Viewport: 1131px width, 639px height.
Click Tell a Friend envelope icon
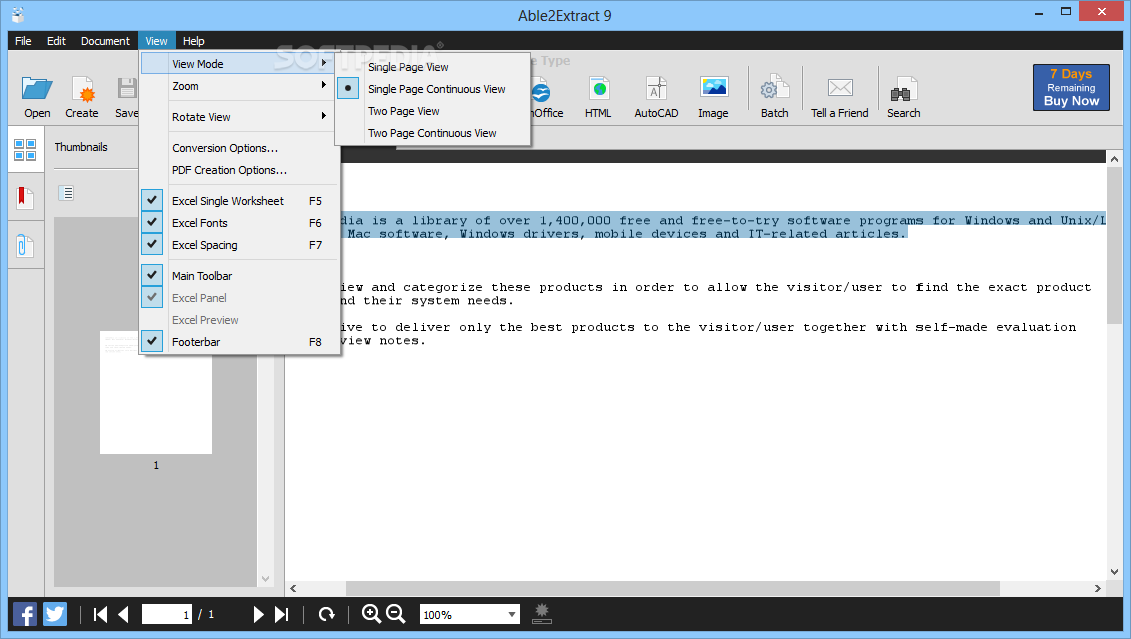(840, 88)
